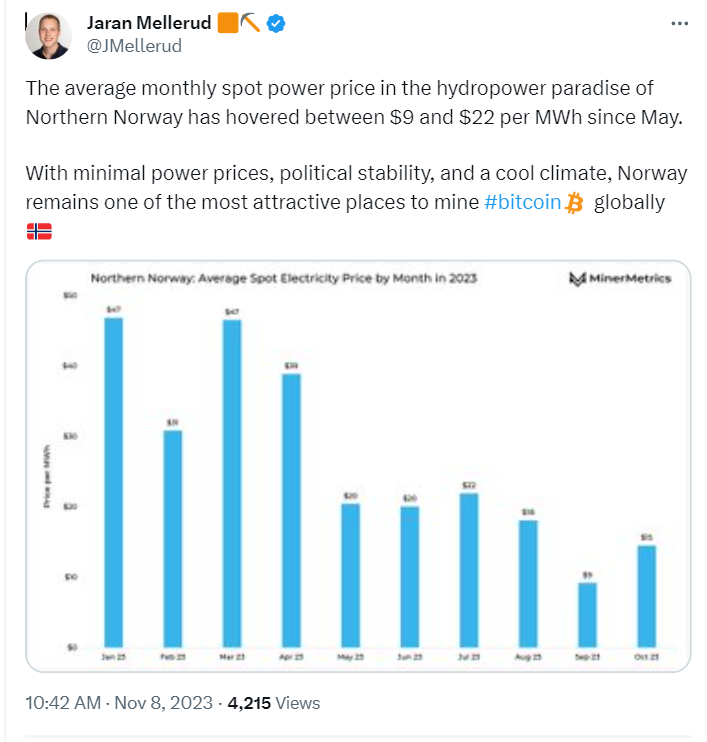Click the orange Bitcoin symbol icon

click(x=574, y=203)
